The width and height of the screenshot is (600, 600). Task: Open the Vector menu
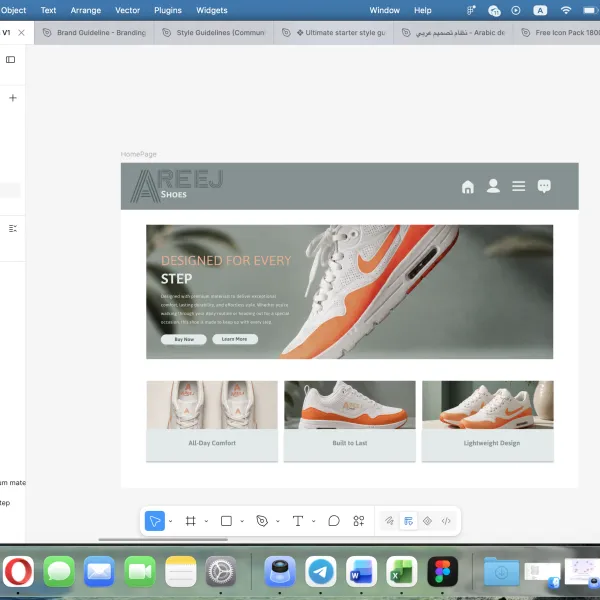[x=127, y=10]
